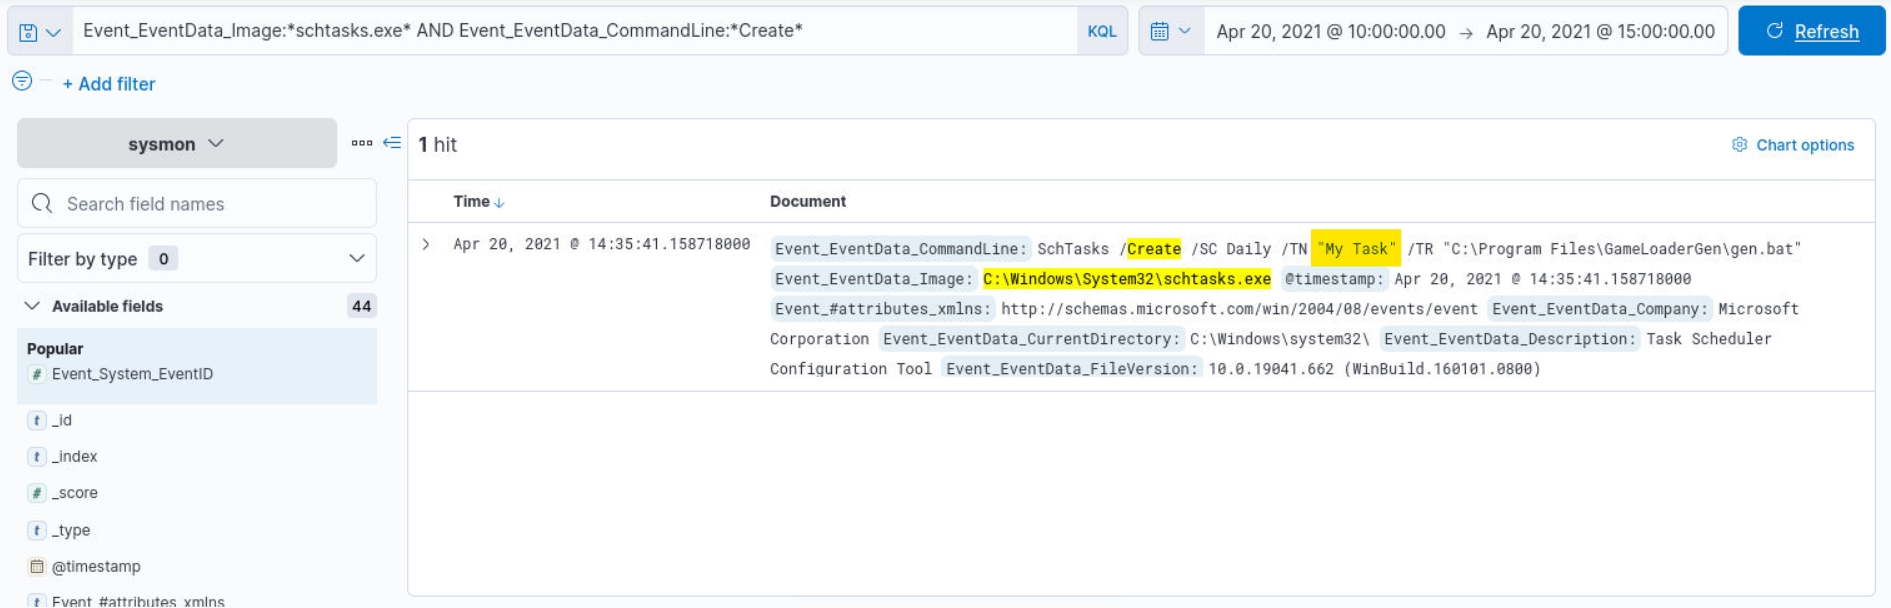The height and width of the screenshot is (608, 1891).
Task: Open the saved query menu icon
Action: click(x=39, y=32)
